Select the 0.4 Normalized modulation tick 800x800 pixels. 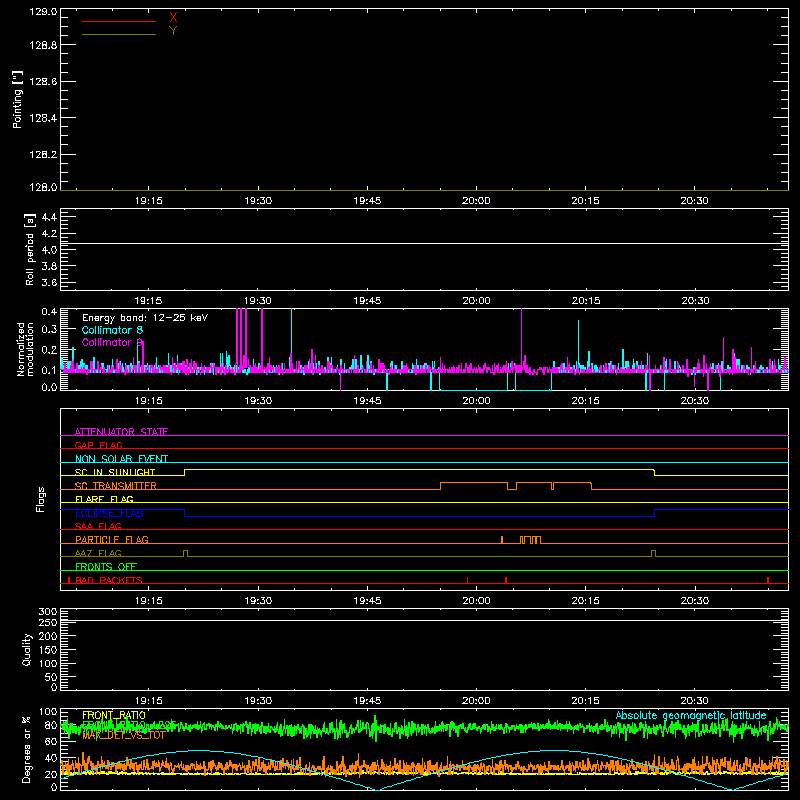[x=49, y=312]
